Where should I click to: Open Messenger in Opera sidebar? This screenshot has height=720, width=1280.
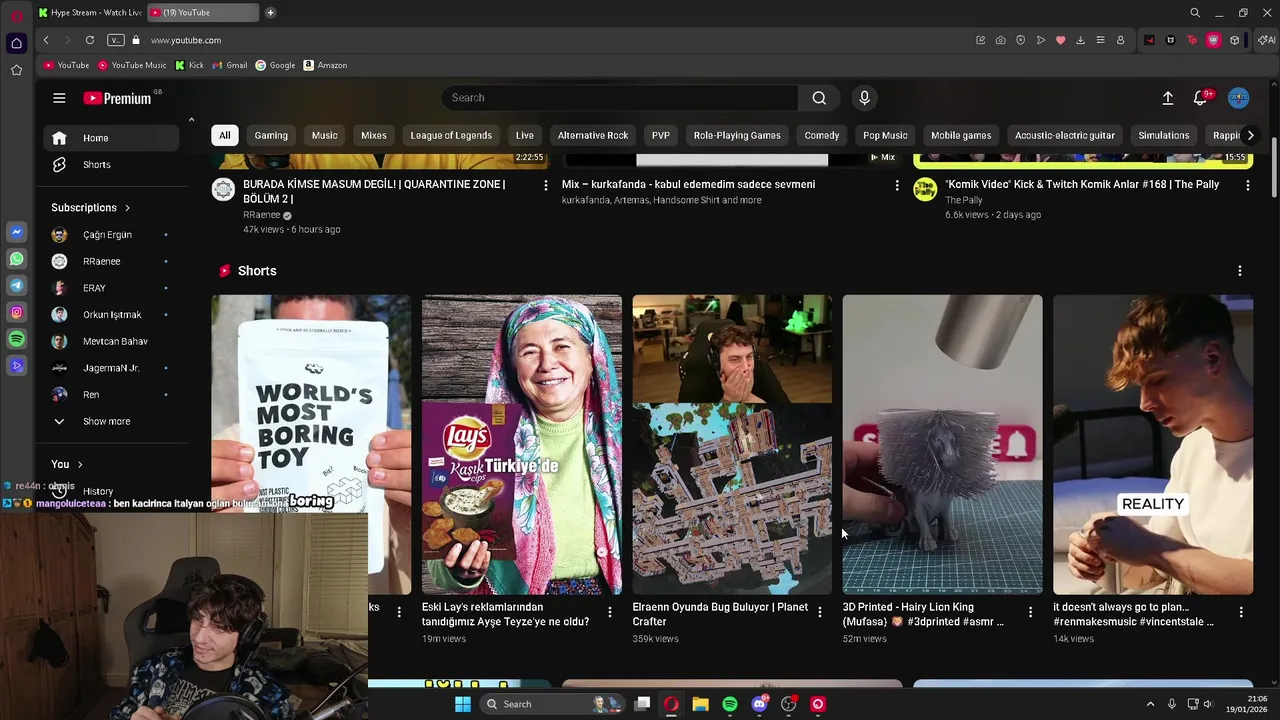pyautogui.click(x=16, y=232)
